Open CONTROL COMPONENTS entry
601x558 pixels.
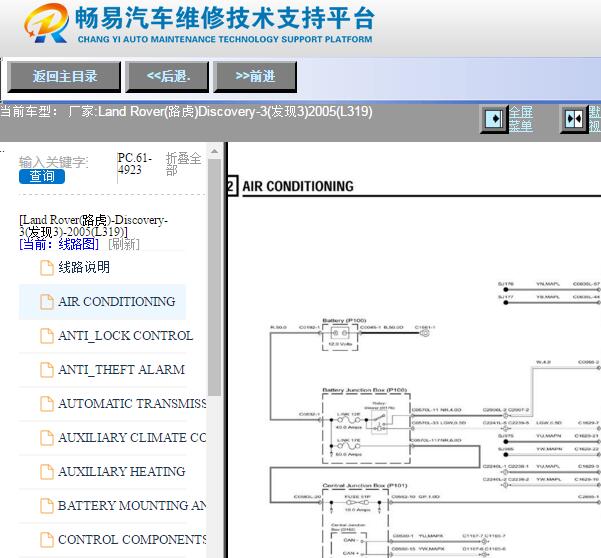(132, 540)
